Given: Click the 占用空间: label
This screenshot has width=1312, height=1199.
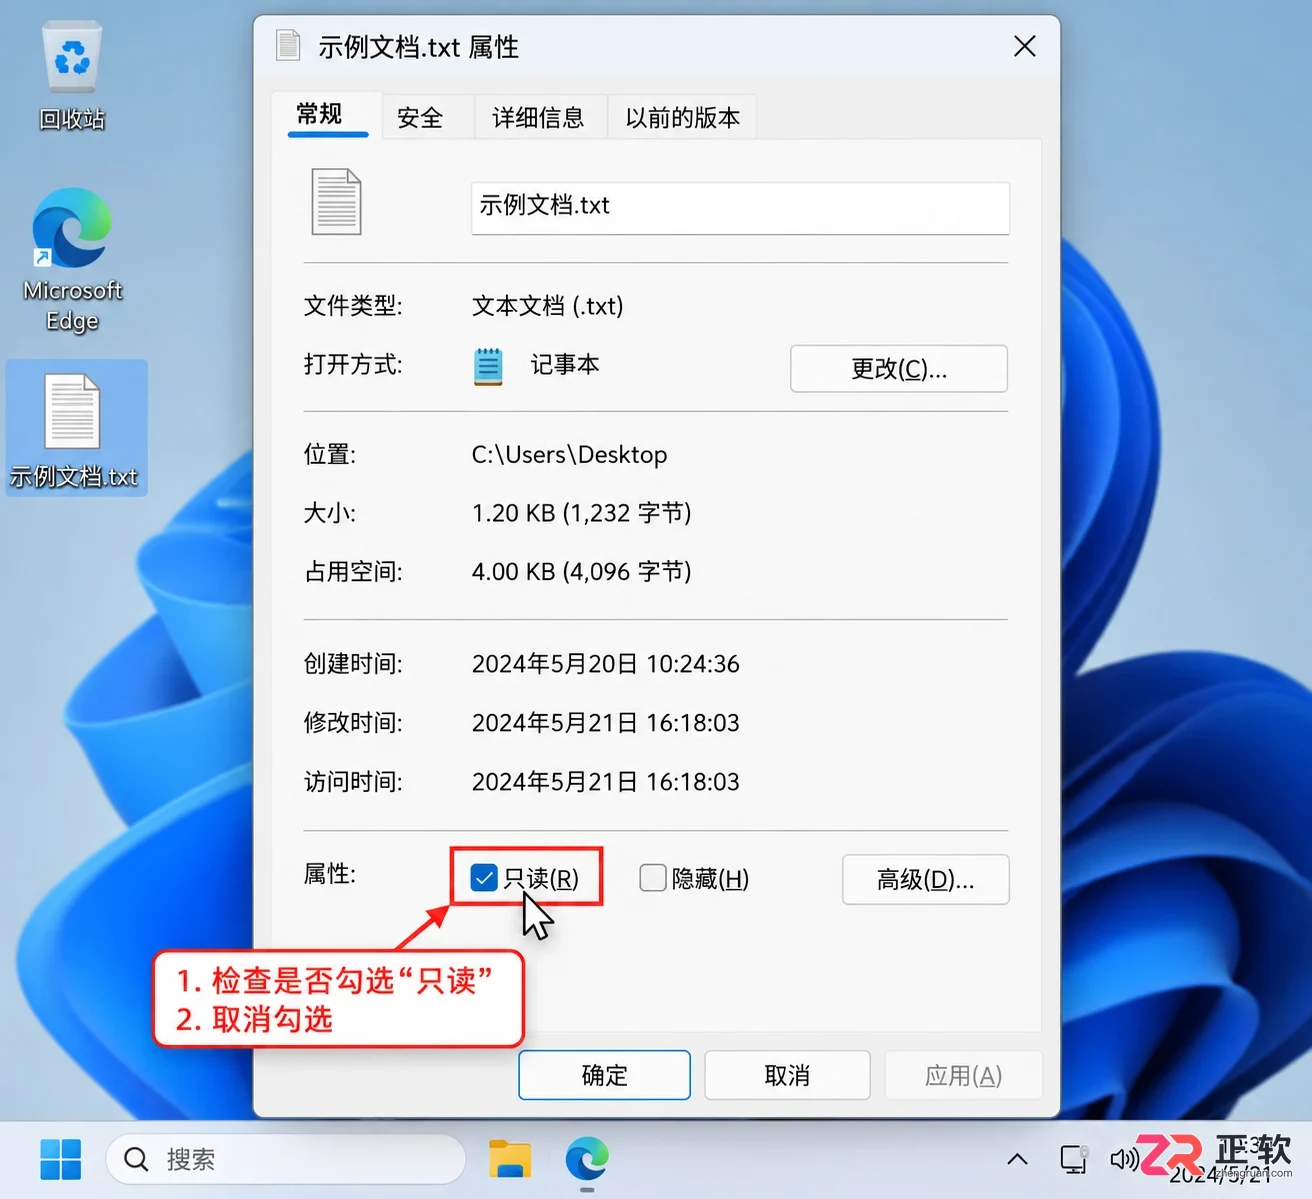Looking at the screenshot, I should coord(353,572).
